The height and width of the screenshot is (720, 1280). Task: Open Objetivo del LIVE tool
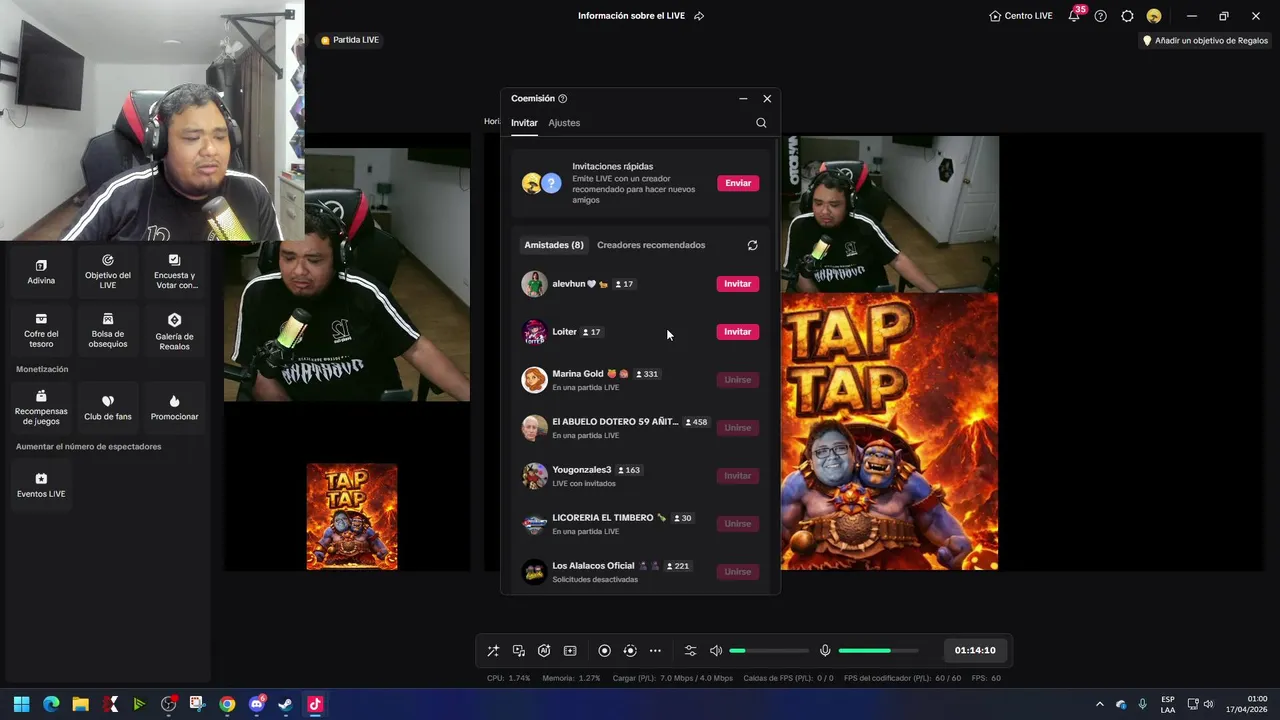(x=108, y=272)
